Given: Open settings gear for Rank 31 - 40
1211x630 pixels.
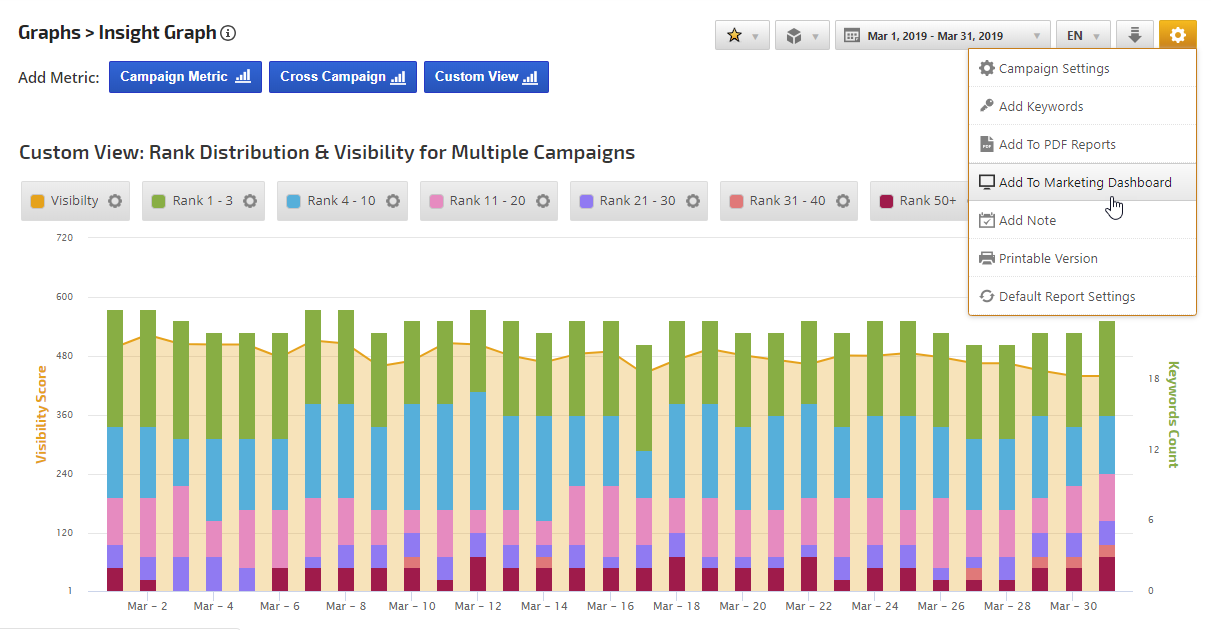Looking at the screenshot, I should pos(842,201).
